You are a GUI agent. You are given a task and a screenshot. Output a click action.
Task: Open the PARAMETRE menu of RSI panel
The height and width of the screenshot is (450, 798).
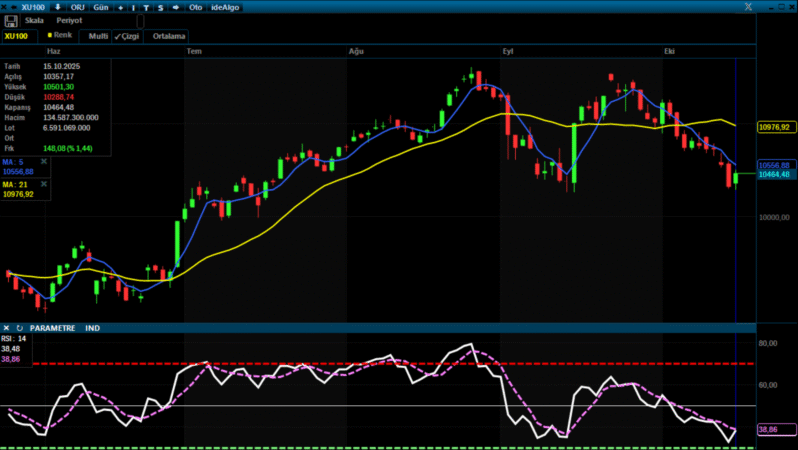[x=52, y=328]
